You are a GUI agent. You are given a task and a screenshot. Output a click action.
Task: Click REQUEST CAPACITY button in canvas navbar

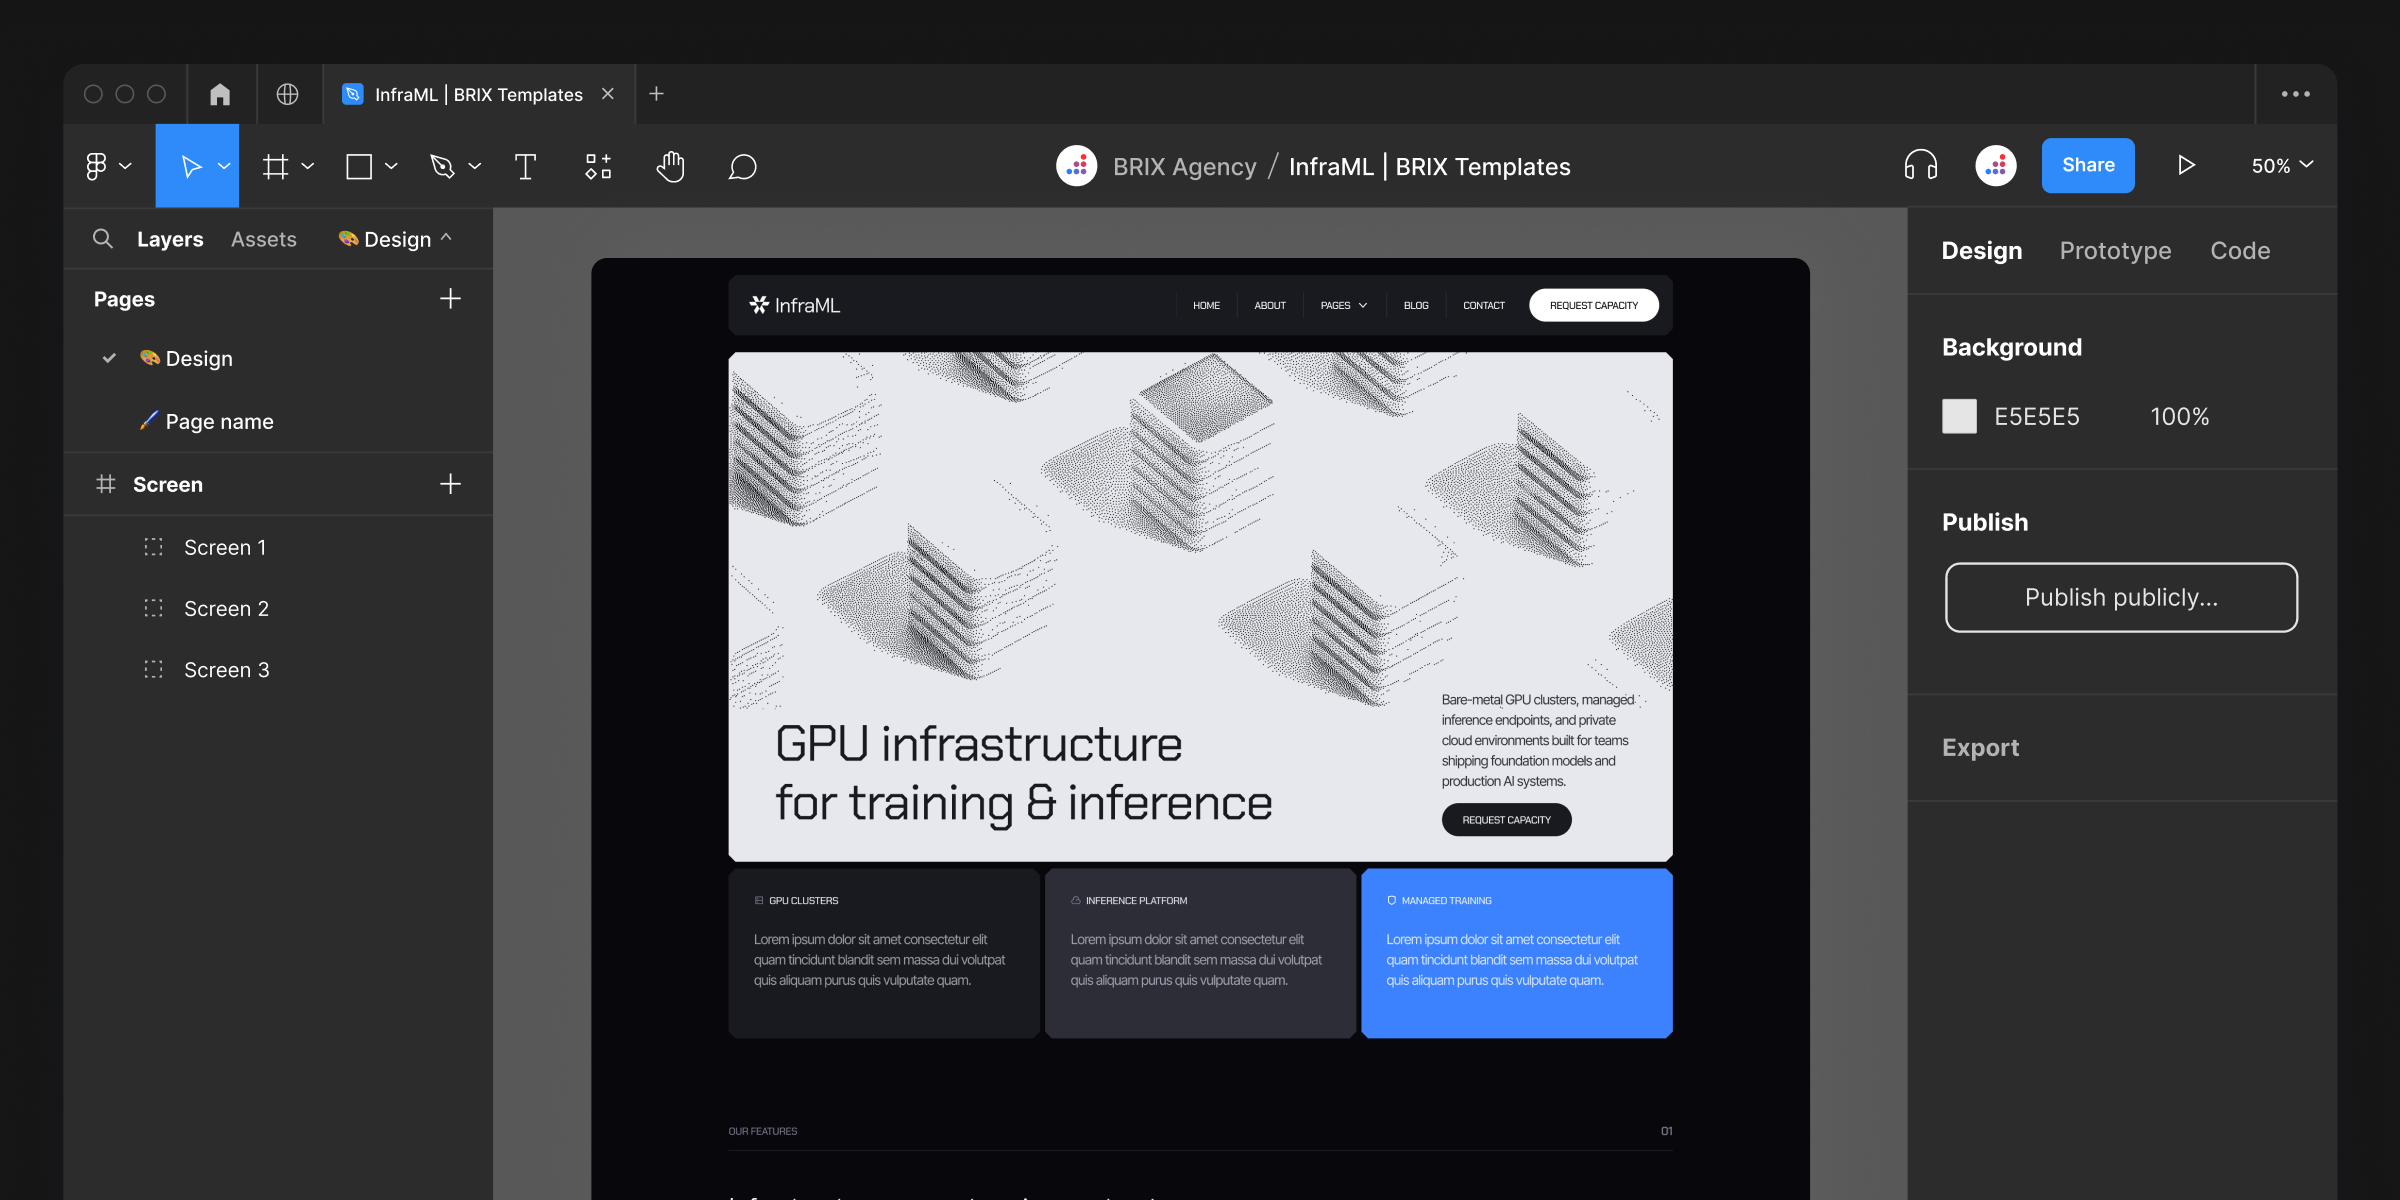[1594, 305]
